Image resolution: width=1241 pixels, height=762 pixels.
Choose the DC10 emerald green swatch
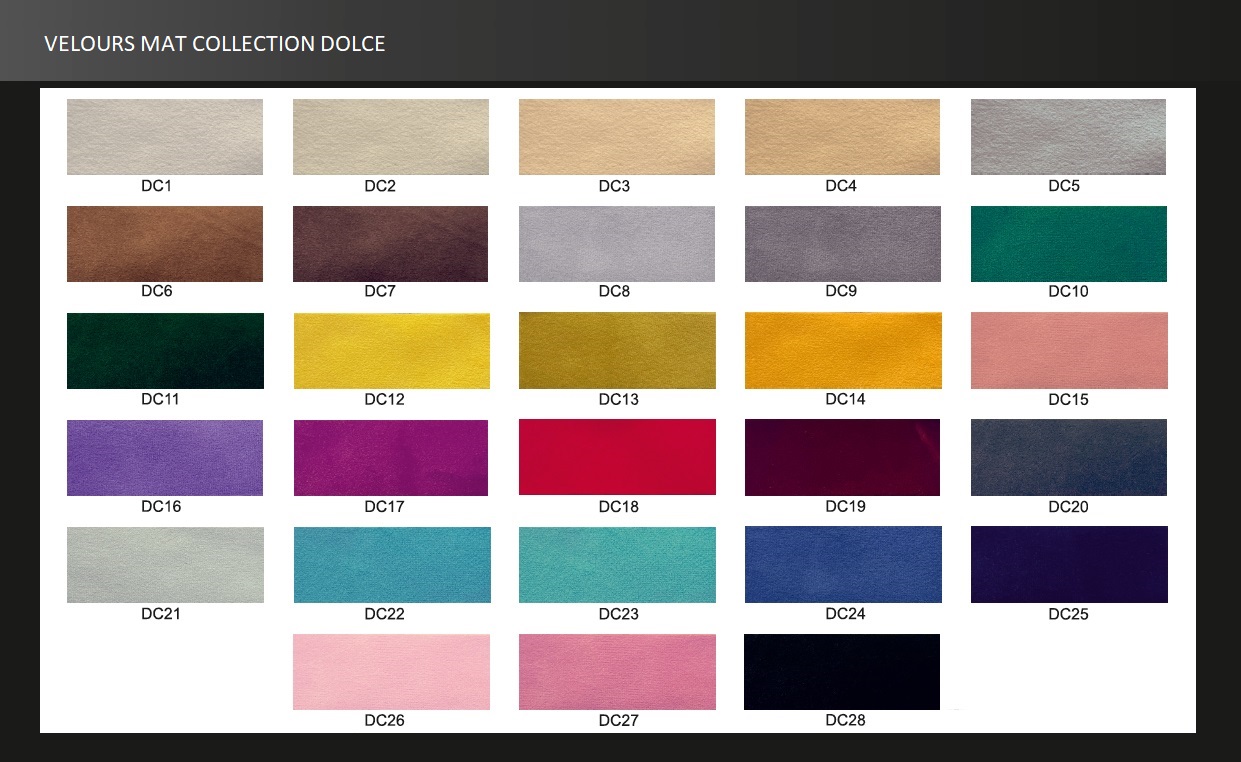1069,244
